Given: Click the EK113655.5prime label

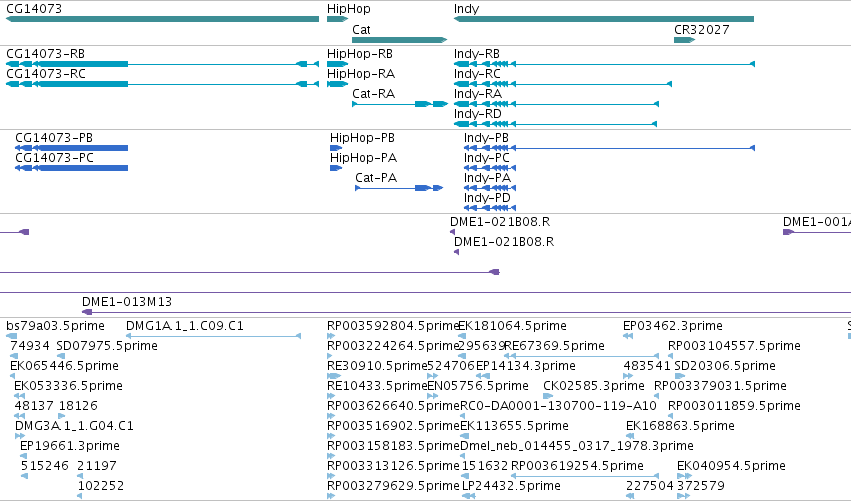Looking at the screenshot, I should click(514, 426).
